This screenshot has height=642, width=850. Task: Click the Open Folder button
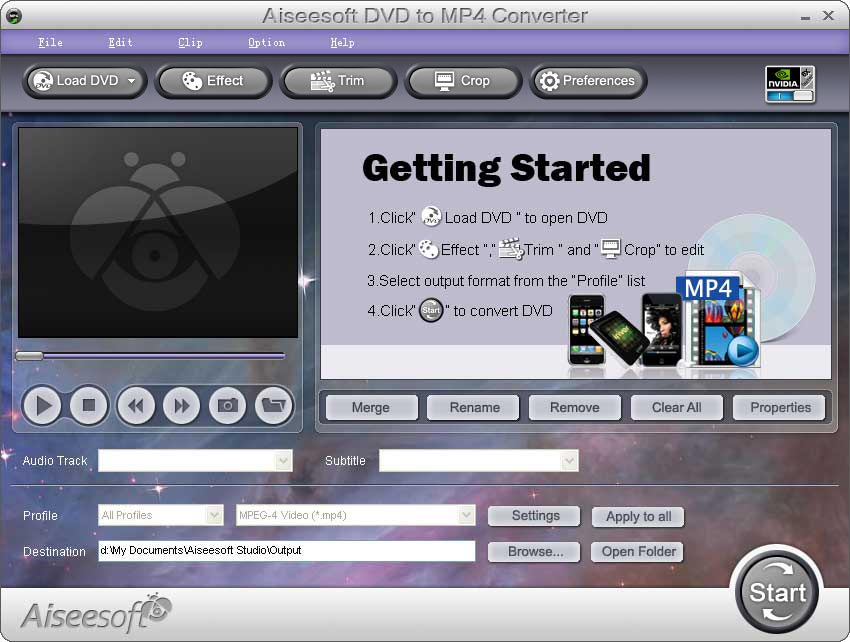coord(638,551)
